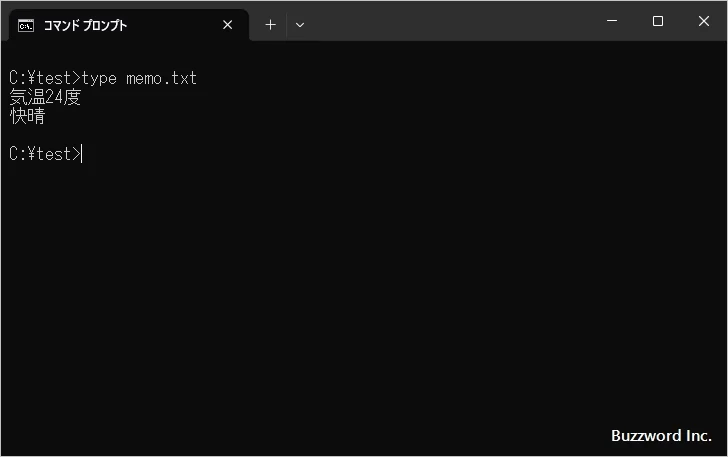
Task: Click the 気温24度 output line
Action: [x=45, y=97]
